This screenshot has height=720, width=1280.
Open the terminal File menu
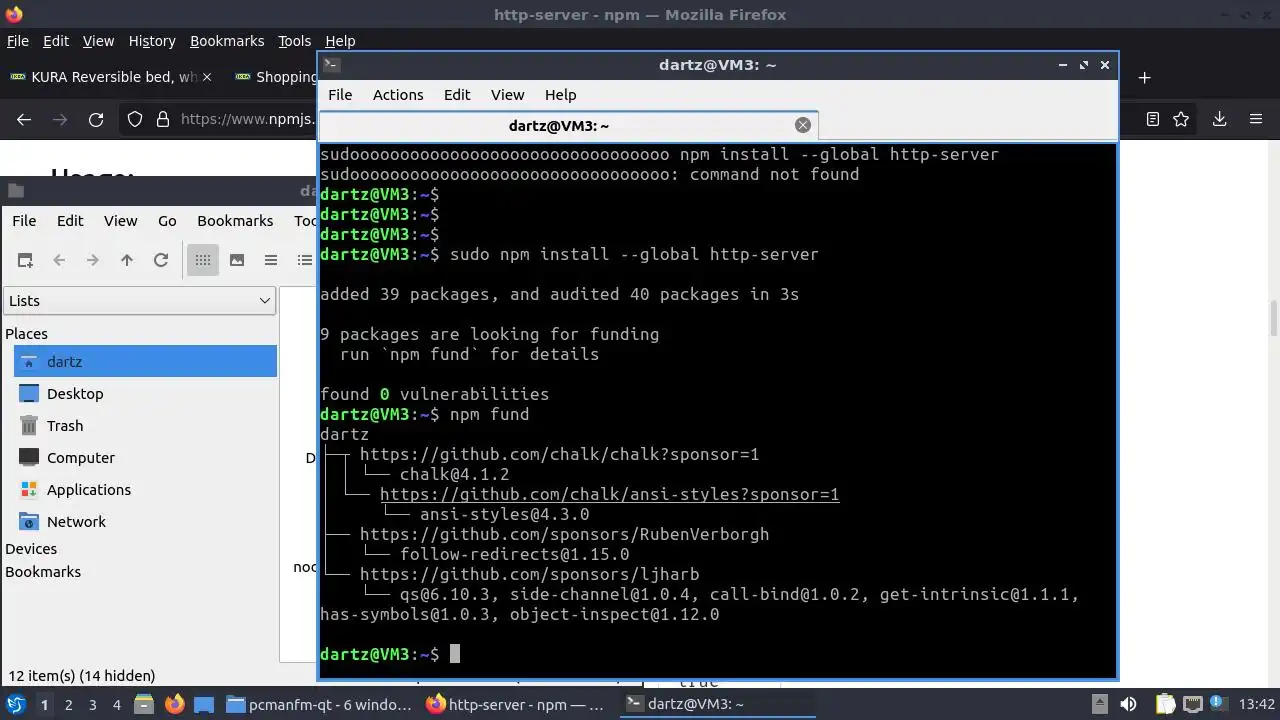coord(340,95)
